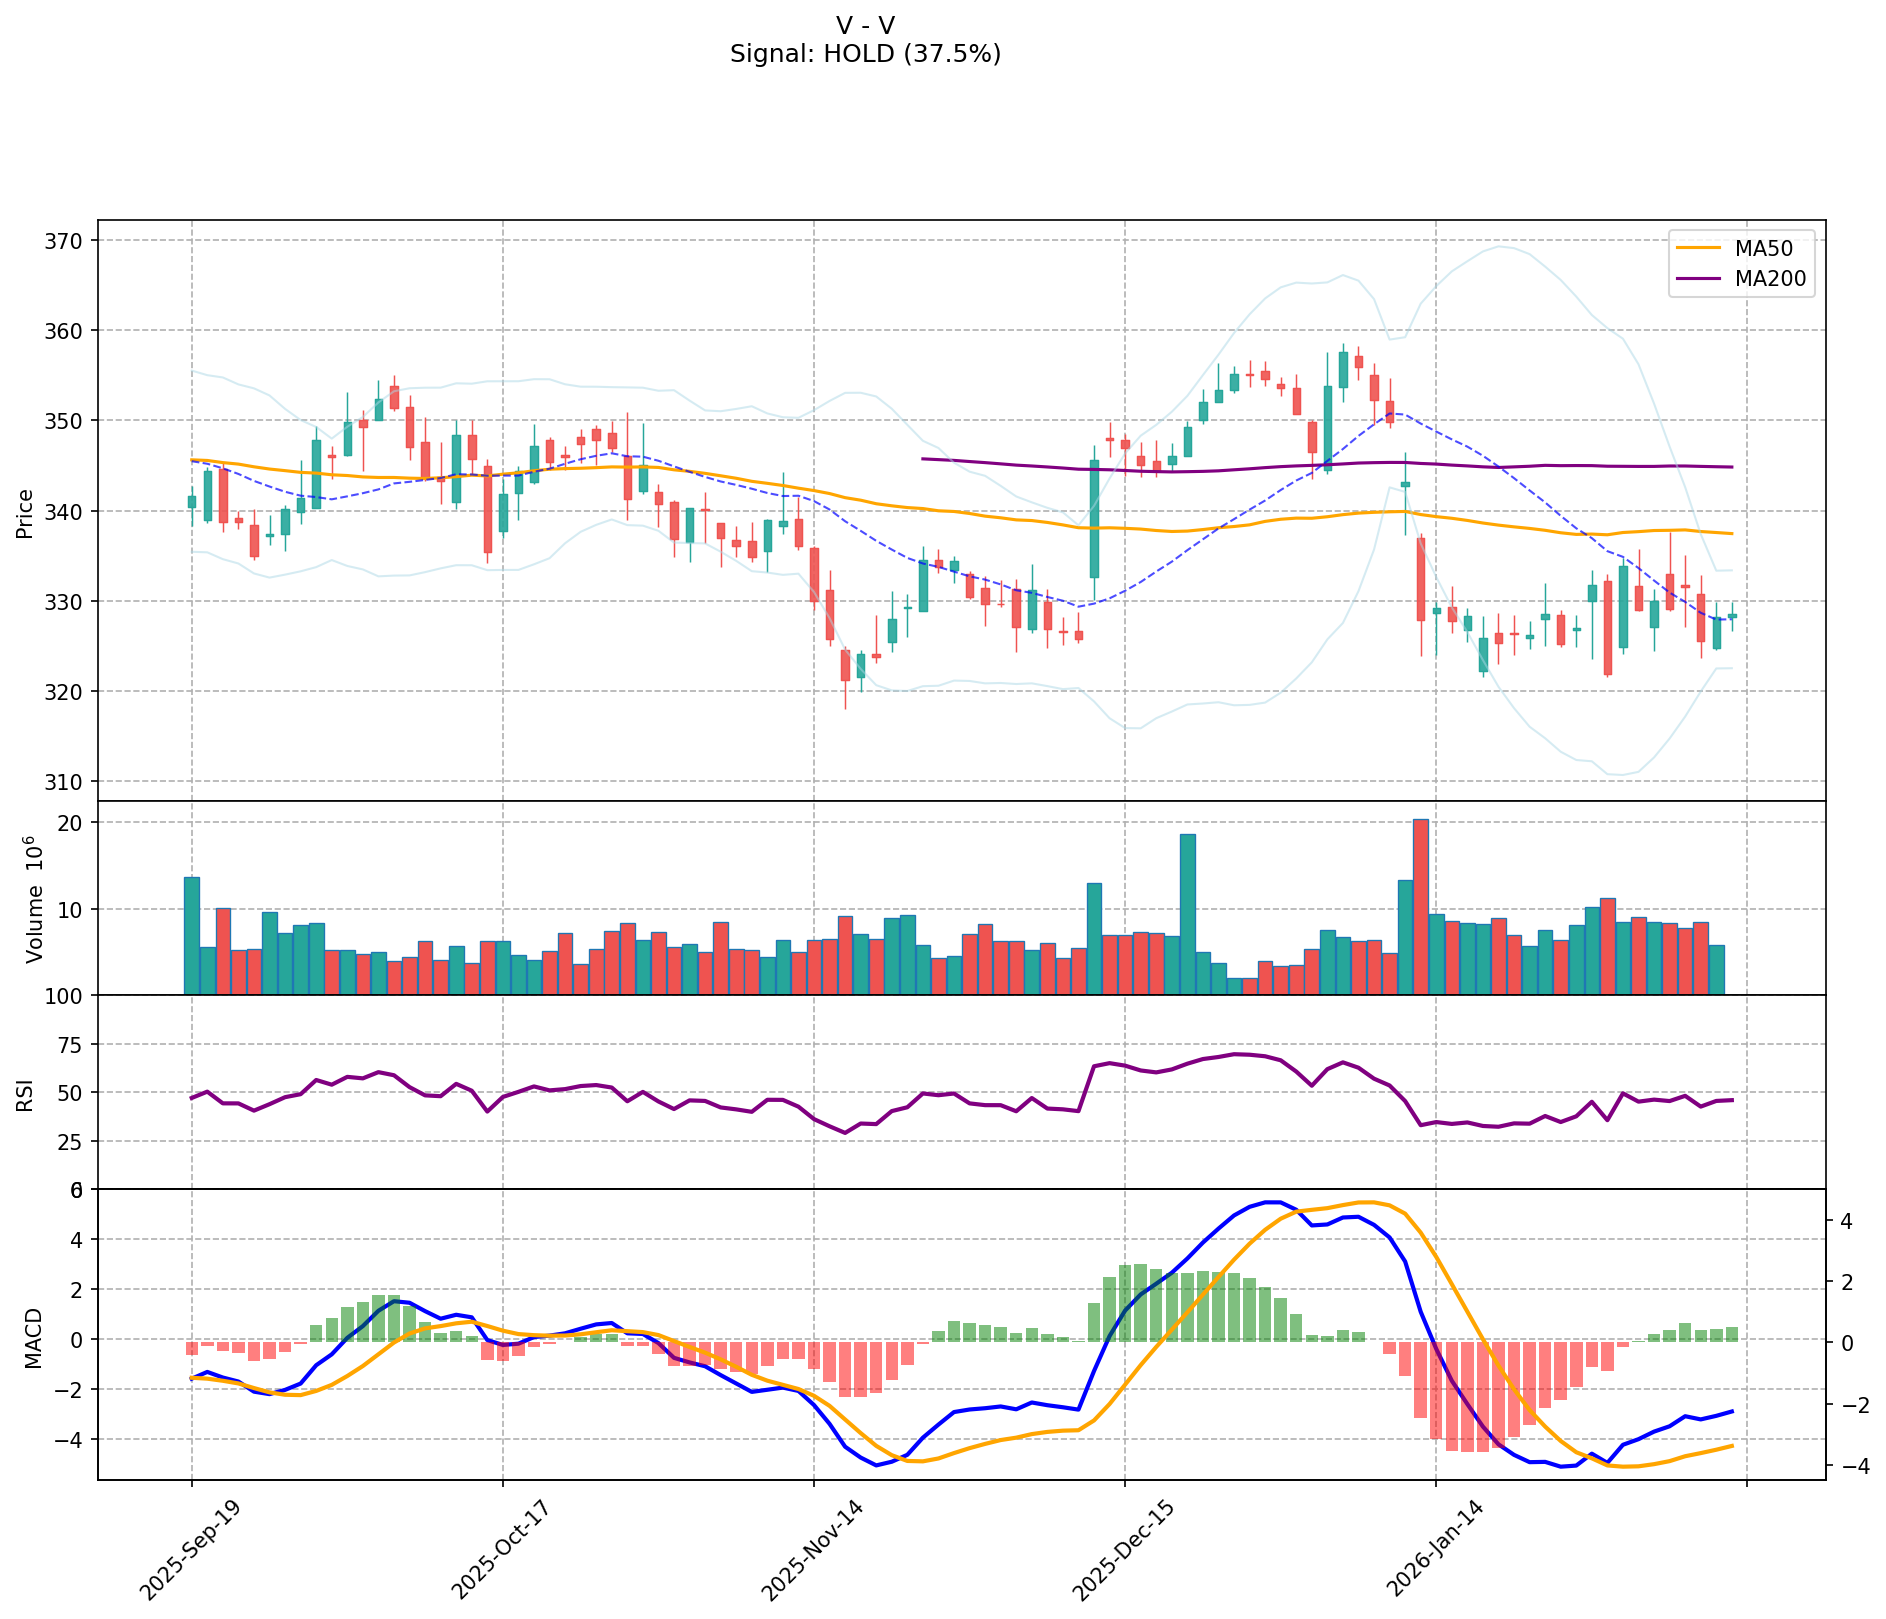Viewport: 1886px width, 1619px height.
Task: Click the "Signal: HOLD (37.5%)" subtitle
Action: tap(865, 54)
